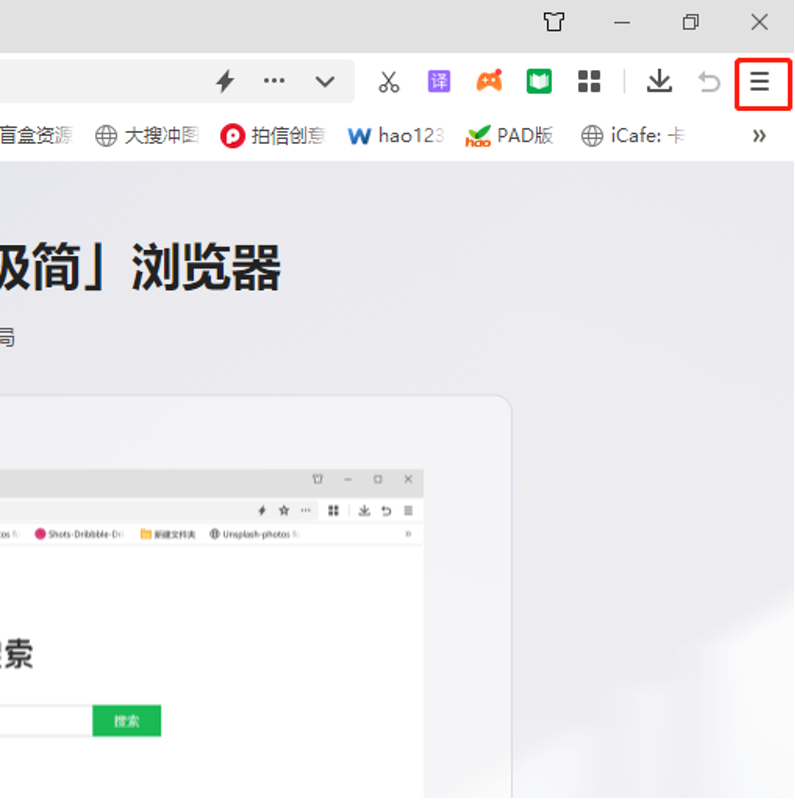Open the skin changer shirt icon

(x=553, y=22)
